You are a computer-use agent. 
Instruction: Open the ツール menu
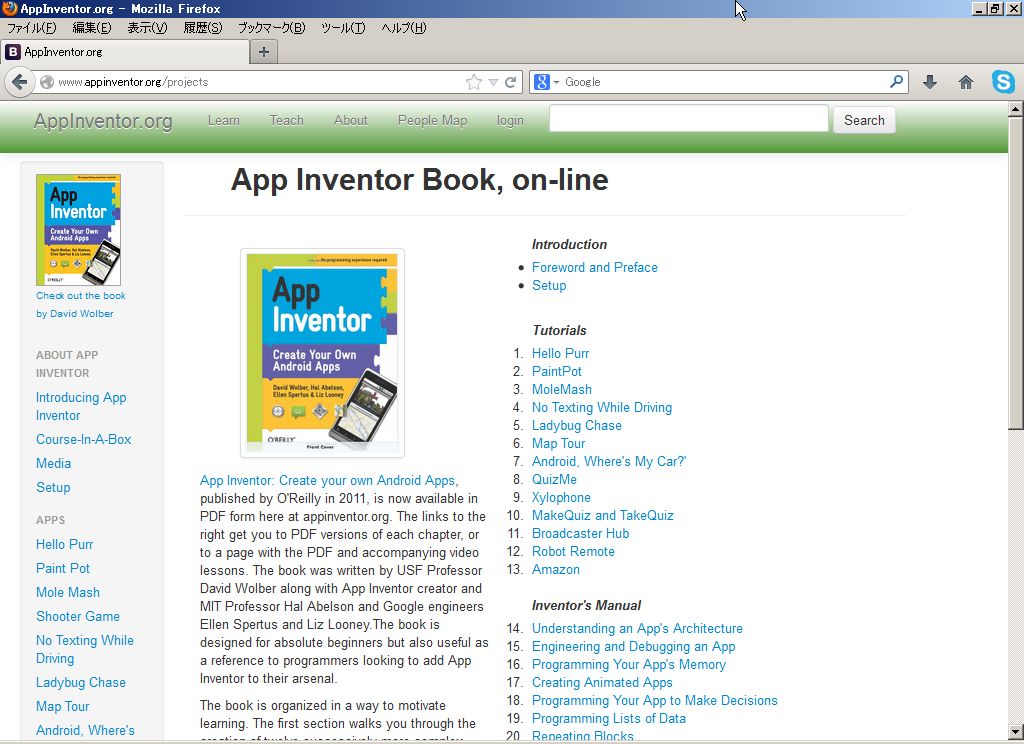coord(343,28)
